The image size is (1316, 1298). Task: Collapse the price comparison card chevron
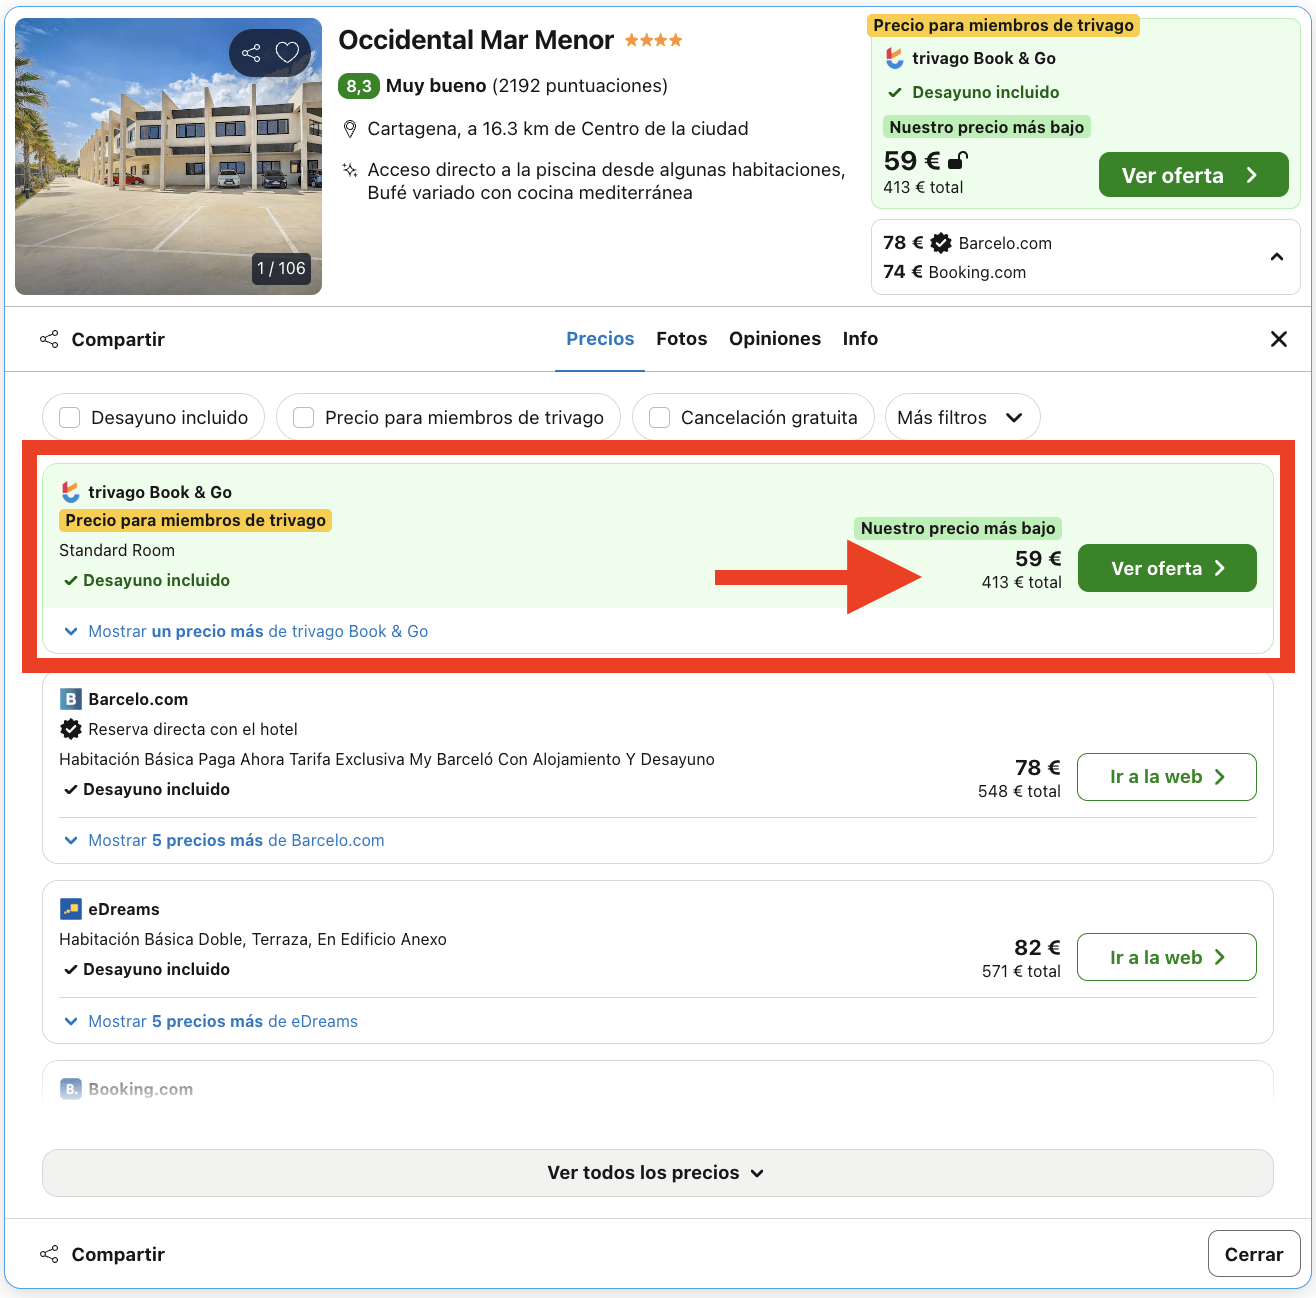pyautogui.click(x=1277, y=257)
